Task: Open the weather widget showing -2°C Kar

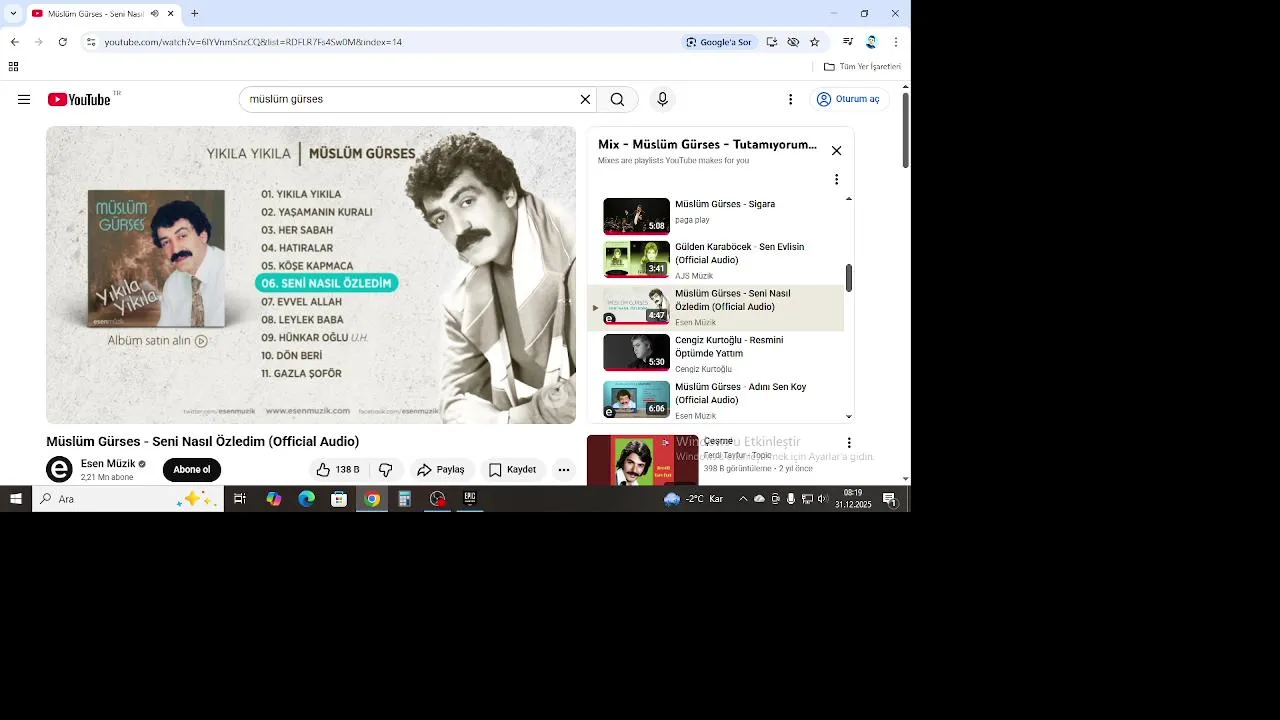Action: (695, 499)
